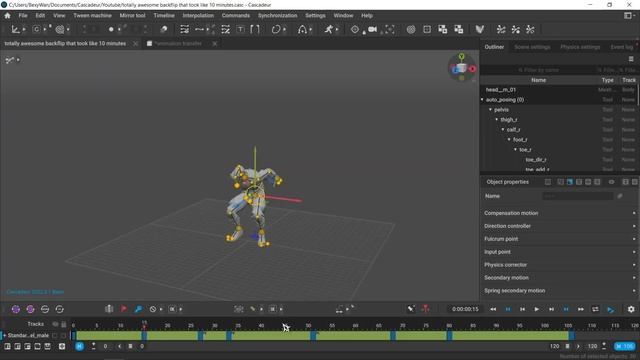
Task: Toggle the blue 106 frame button
Action: pos(624,346)
